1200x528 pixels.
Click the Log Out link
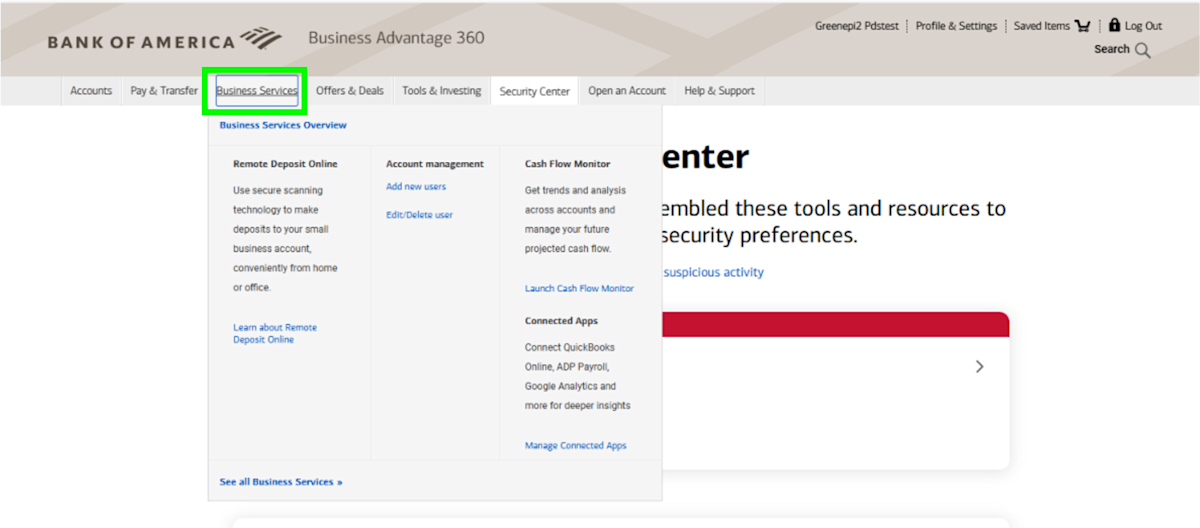[x=1143, y=26]
